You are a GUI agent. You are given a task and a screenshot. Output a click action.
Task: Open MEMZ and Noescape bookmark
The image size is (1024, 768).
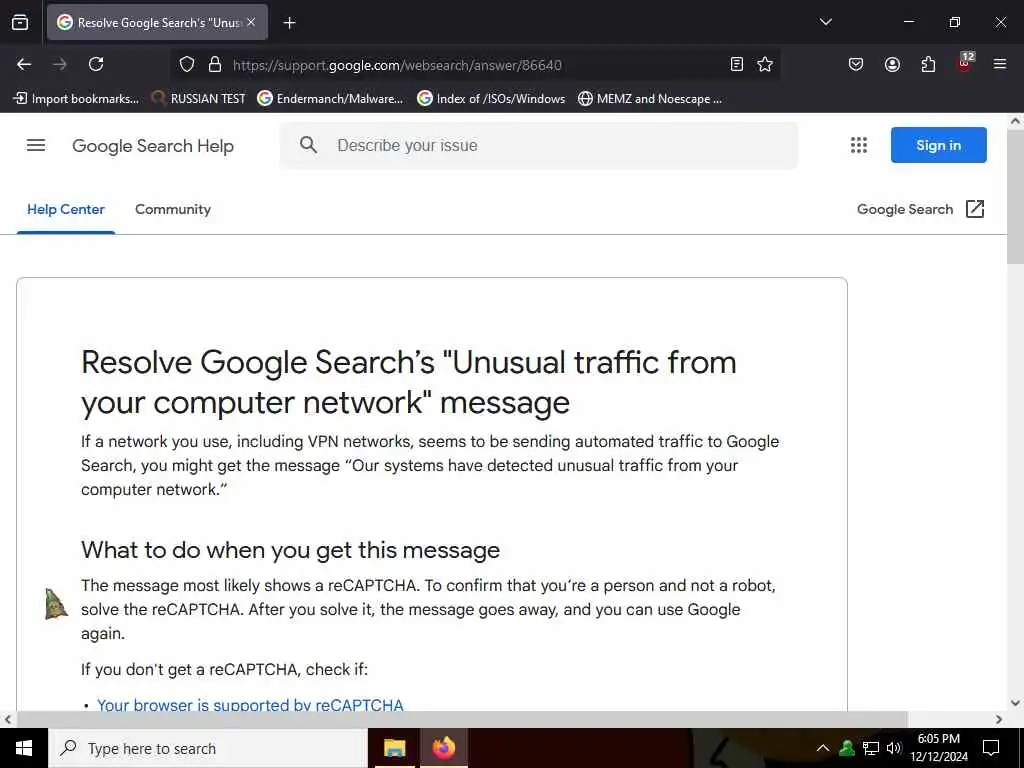tap(650, 99)
